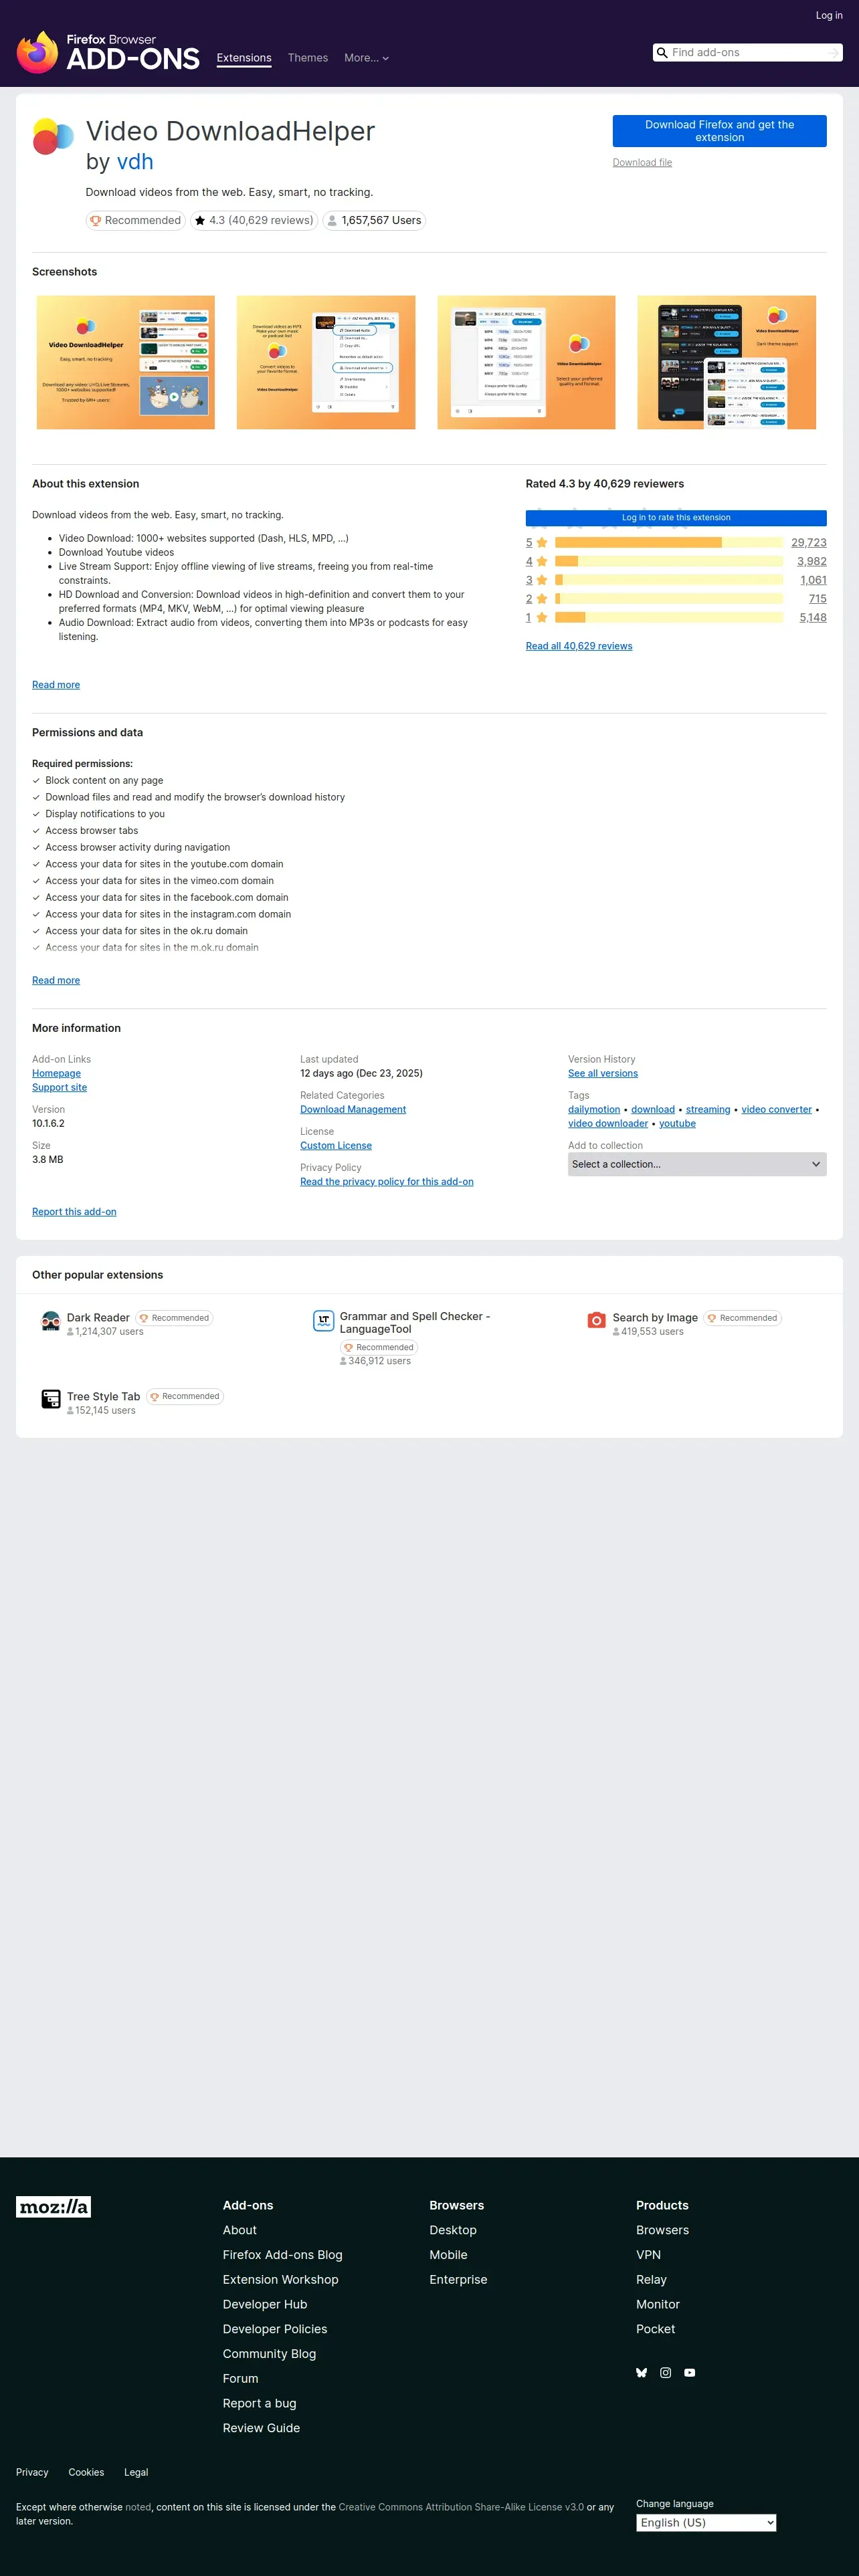The height and width of the screenshot is (2576, 859).
Task: Switch to the Themes tab
Action: (308, 58)
